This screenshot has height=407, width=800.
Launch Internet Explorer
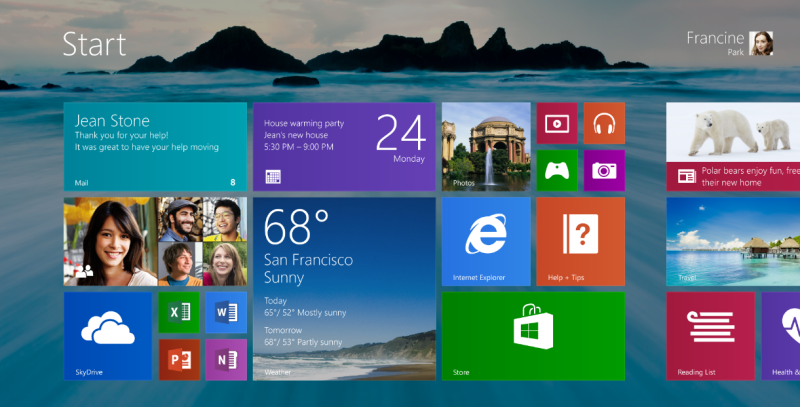coord(486,241)
